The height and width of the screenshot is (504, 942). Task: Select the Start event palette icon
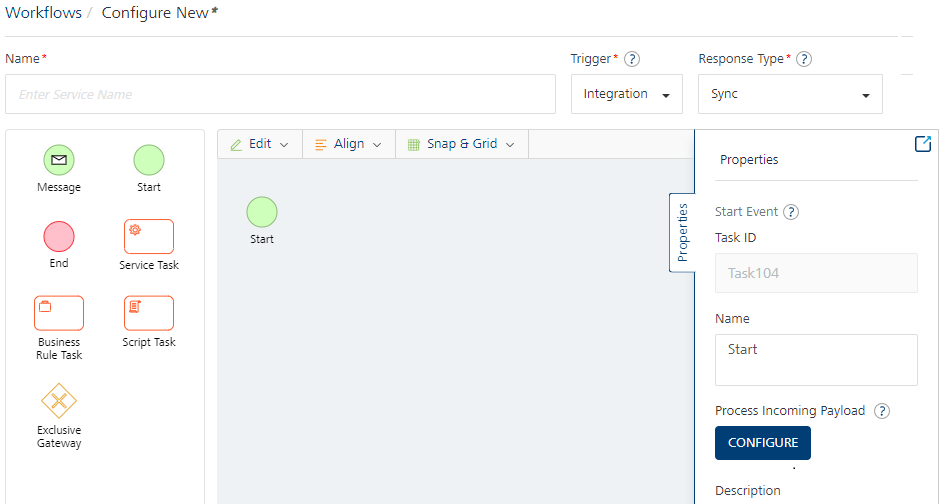(149, 160)
